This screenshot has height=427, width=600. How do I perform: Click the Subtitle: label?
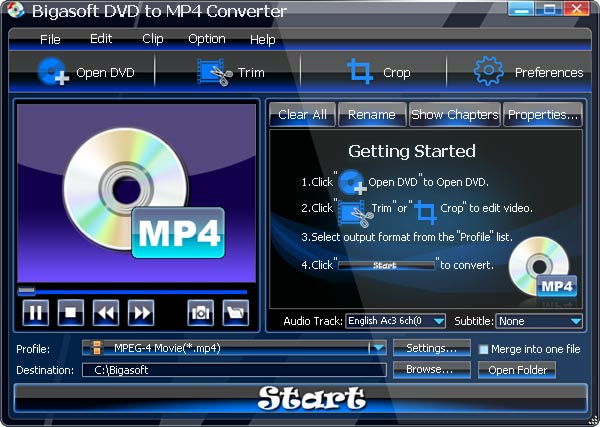tap(474, 321)
